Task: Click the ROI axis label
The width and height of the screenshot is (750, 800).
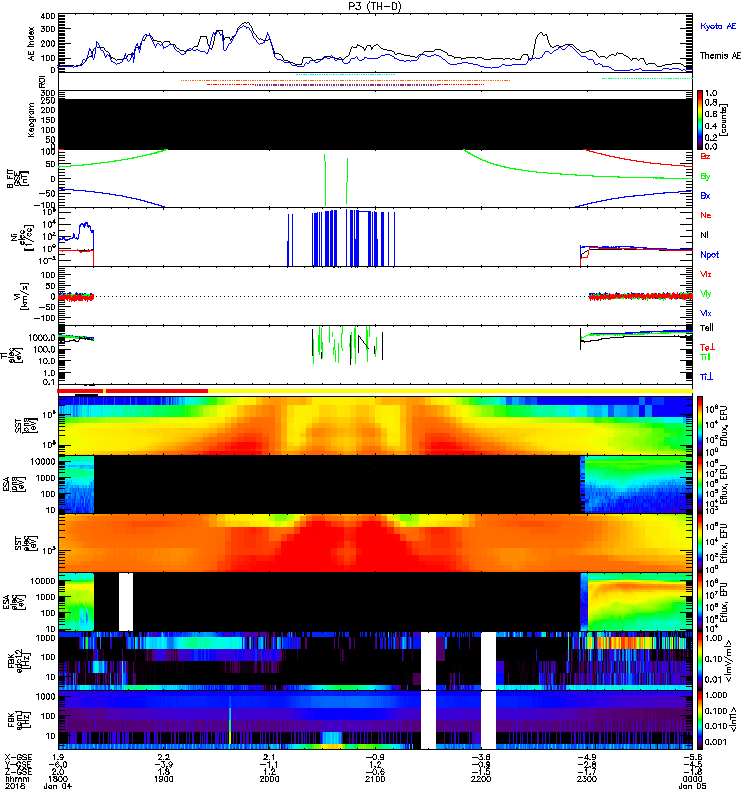Action: click(x=43, y=81)
